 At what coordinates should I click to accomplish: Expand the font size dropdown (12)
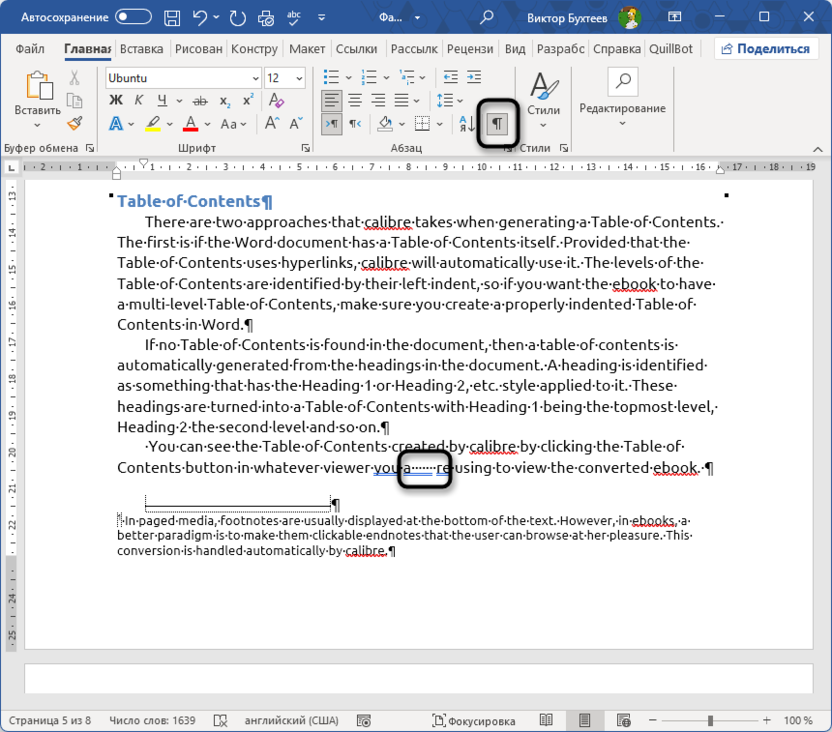pyautogui.click(x=299, y=77)
